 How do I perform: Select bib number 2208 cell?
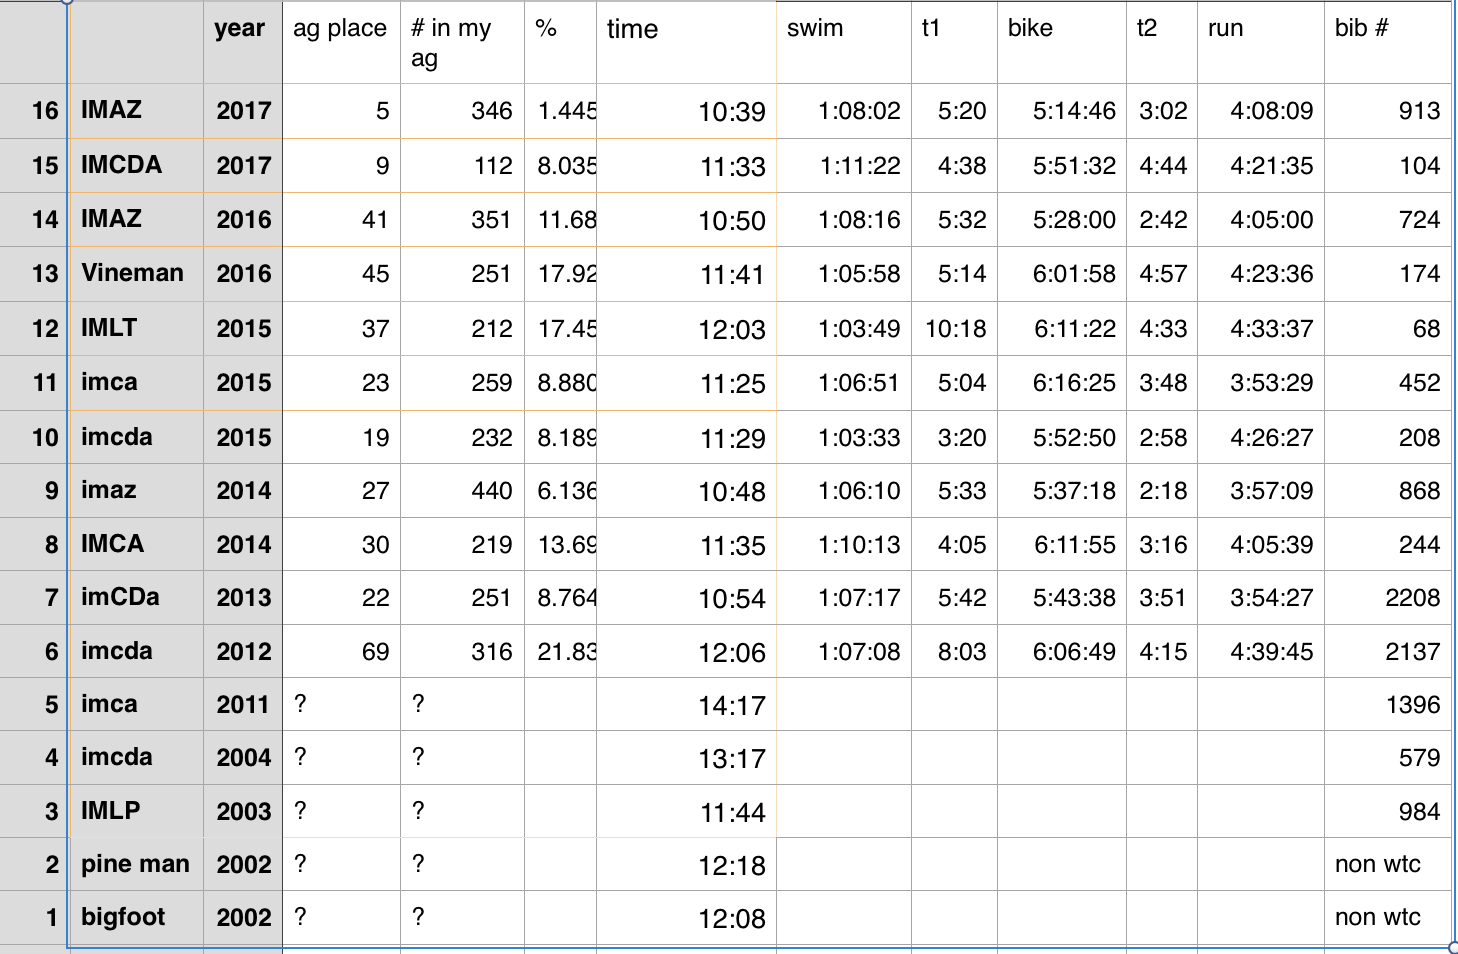click(x=1388, y=598)
